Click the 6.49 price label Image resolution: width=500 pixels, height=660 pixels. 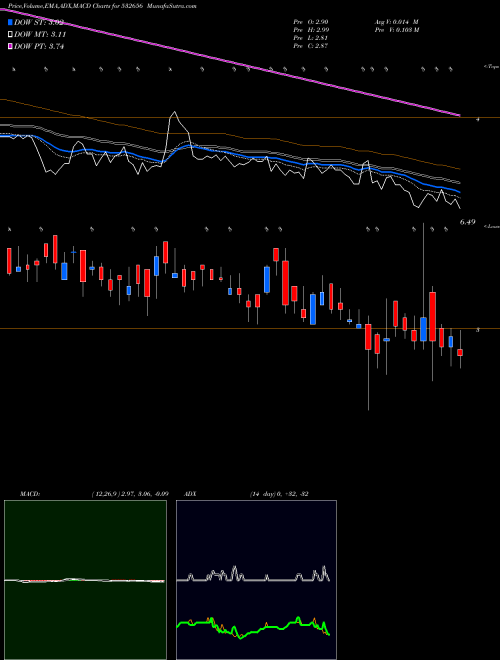[x=467, y=222]
